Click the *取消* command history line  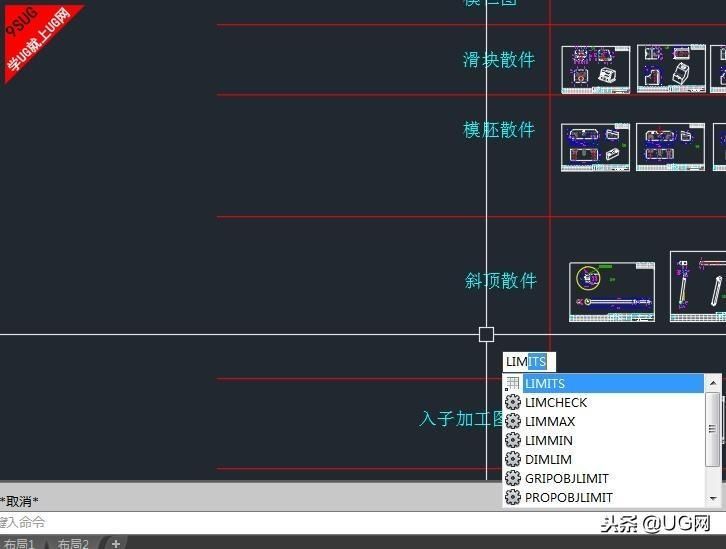click(x=19, y=501)
